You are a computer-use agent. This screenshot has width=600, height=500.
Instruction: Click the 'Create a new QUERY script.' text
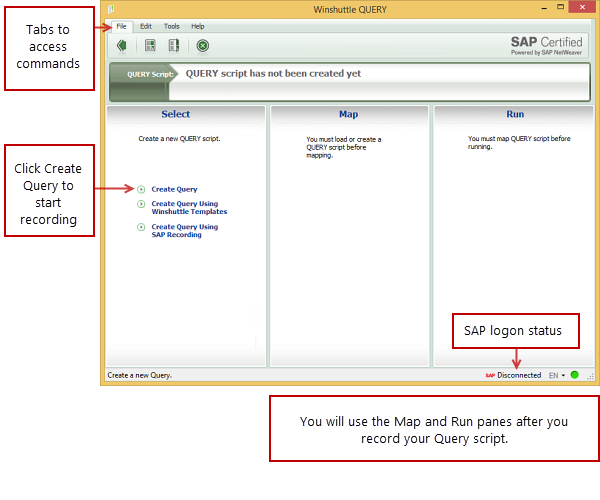coord(179,138)
